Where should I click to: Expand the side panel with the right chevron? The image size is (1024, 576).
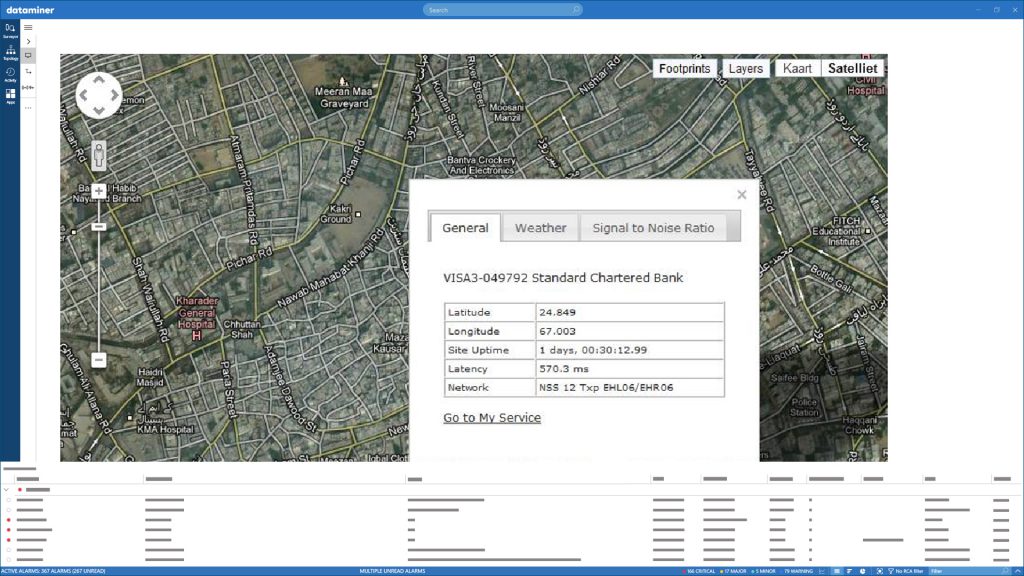[x=28, y=41]
